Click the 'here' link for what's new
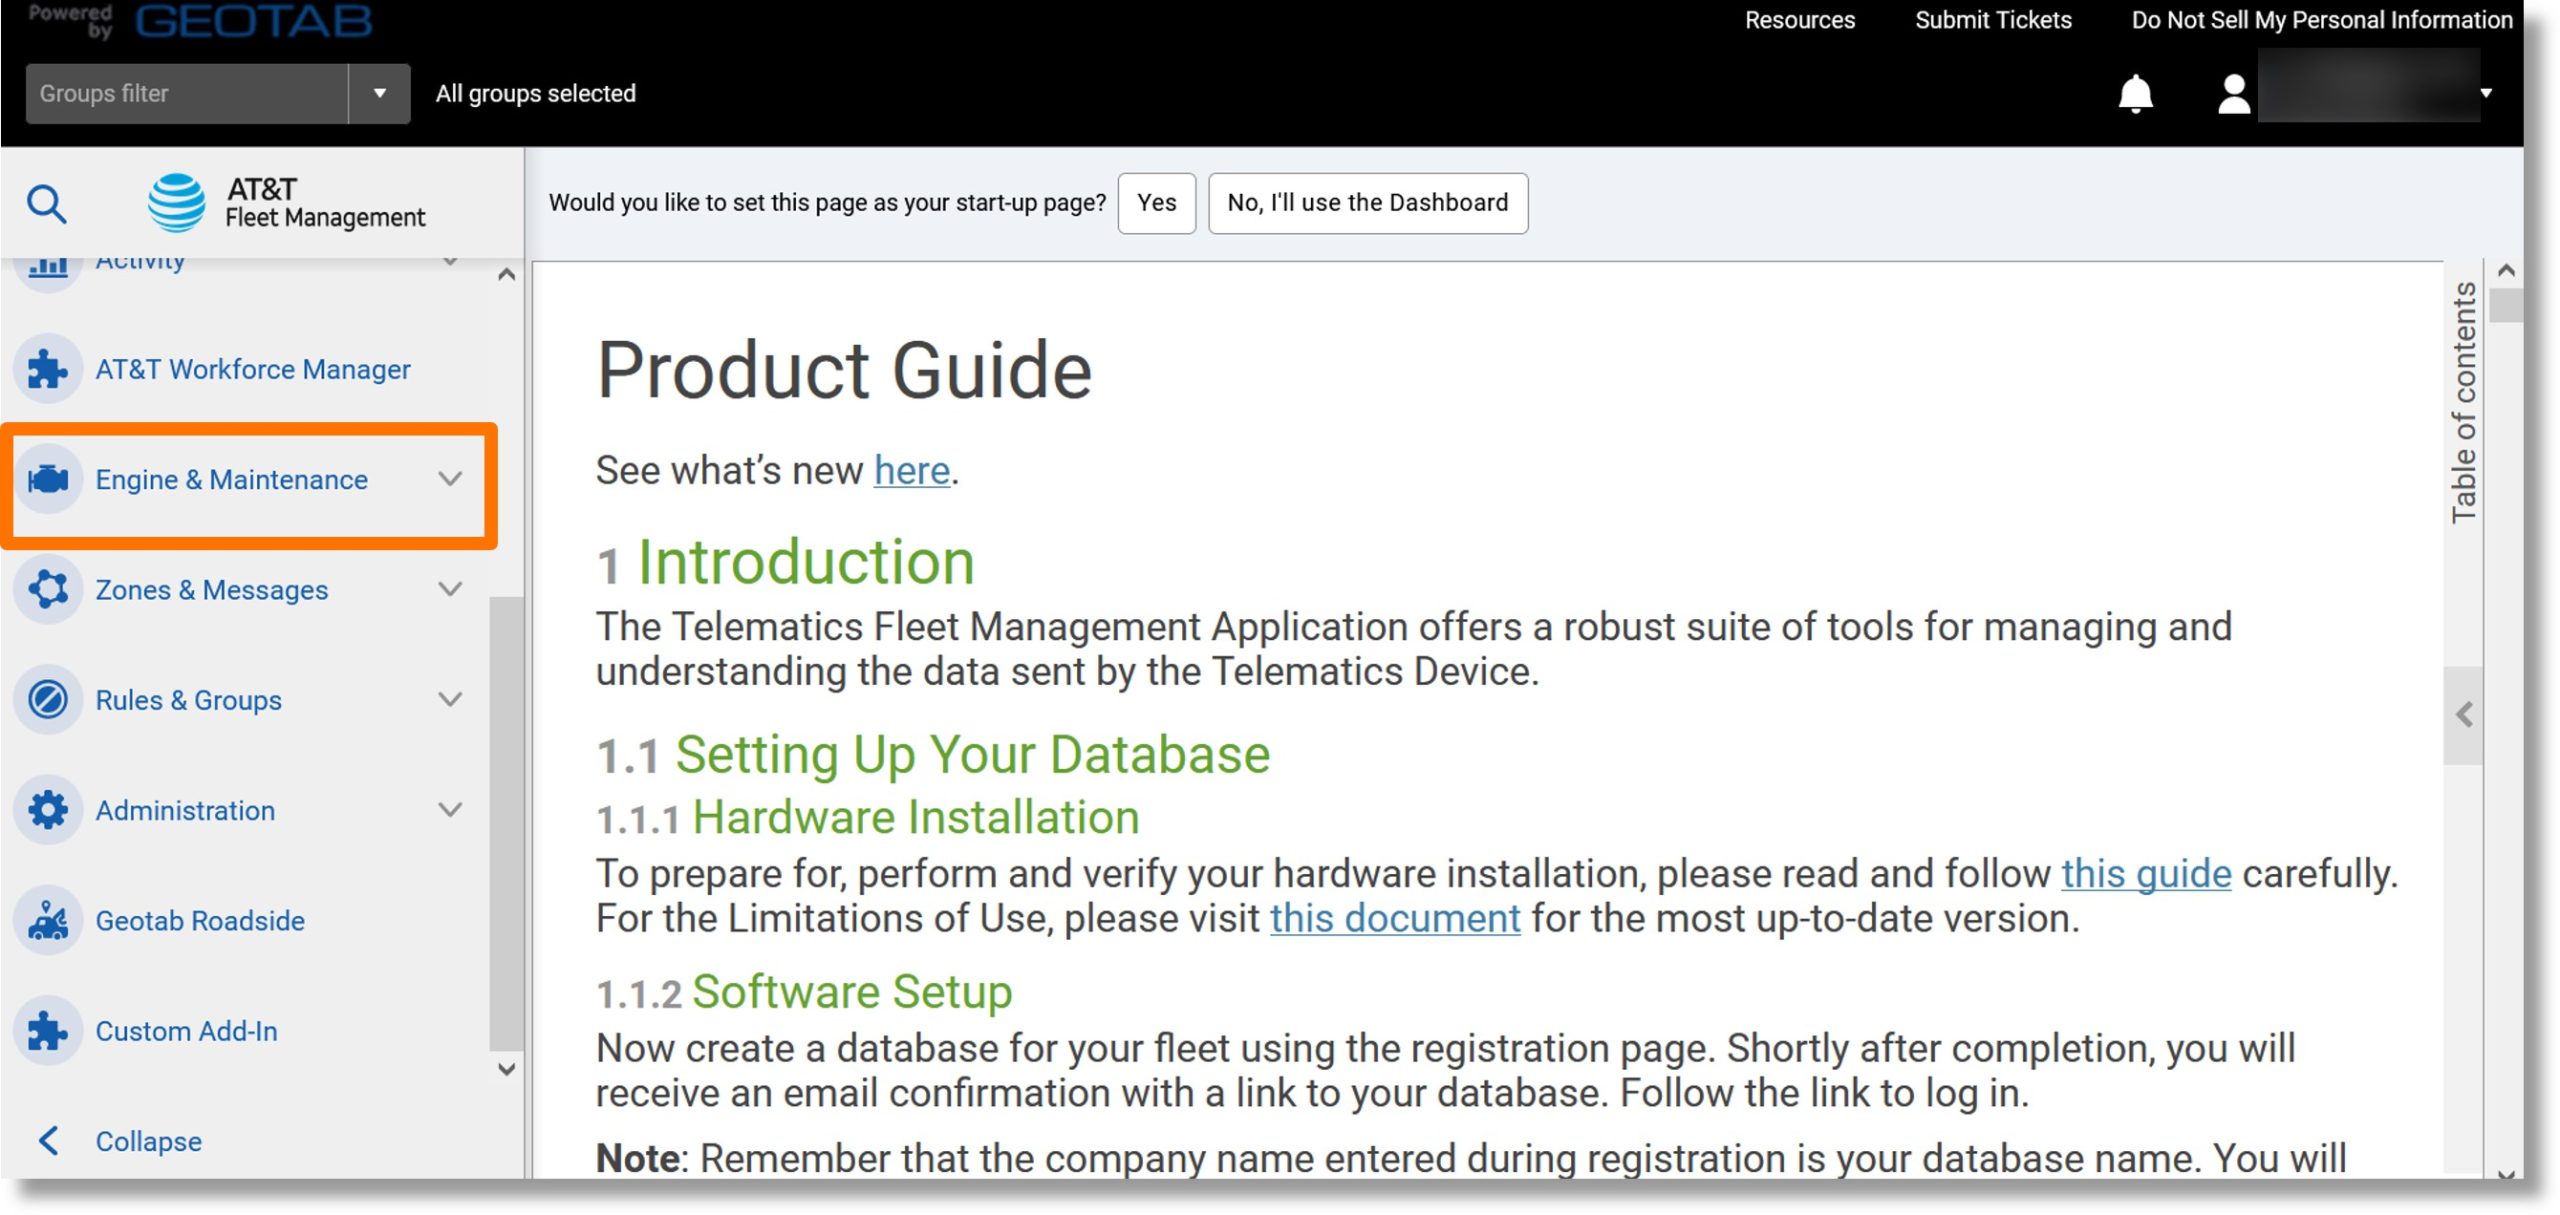This screenshot has height=1215, width=2560. (911, 470)
